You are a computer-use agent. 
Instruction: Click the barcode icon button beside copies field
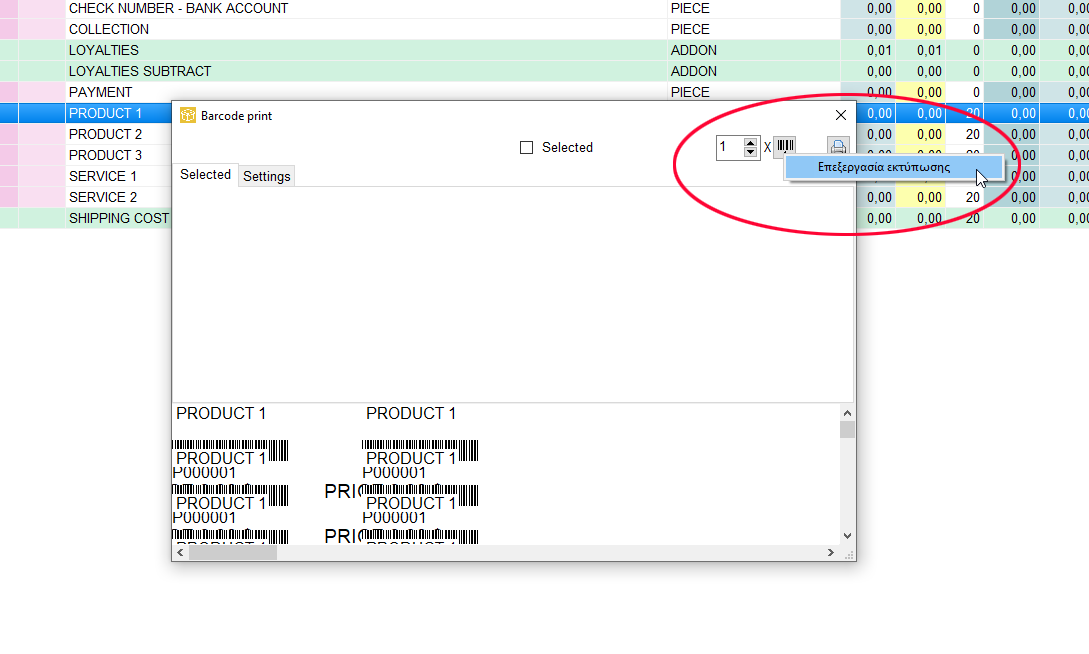pos(785,146)
